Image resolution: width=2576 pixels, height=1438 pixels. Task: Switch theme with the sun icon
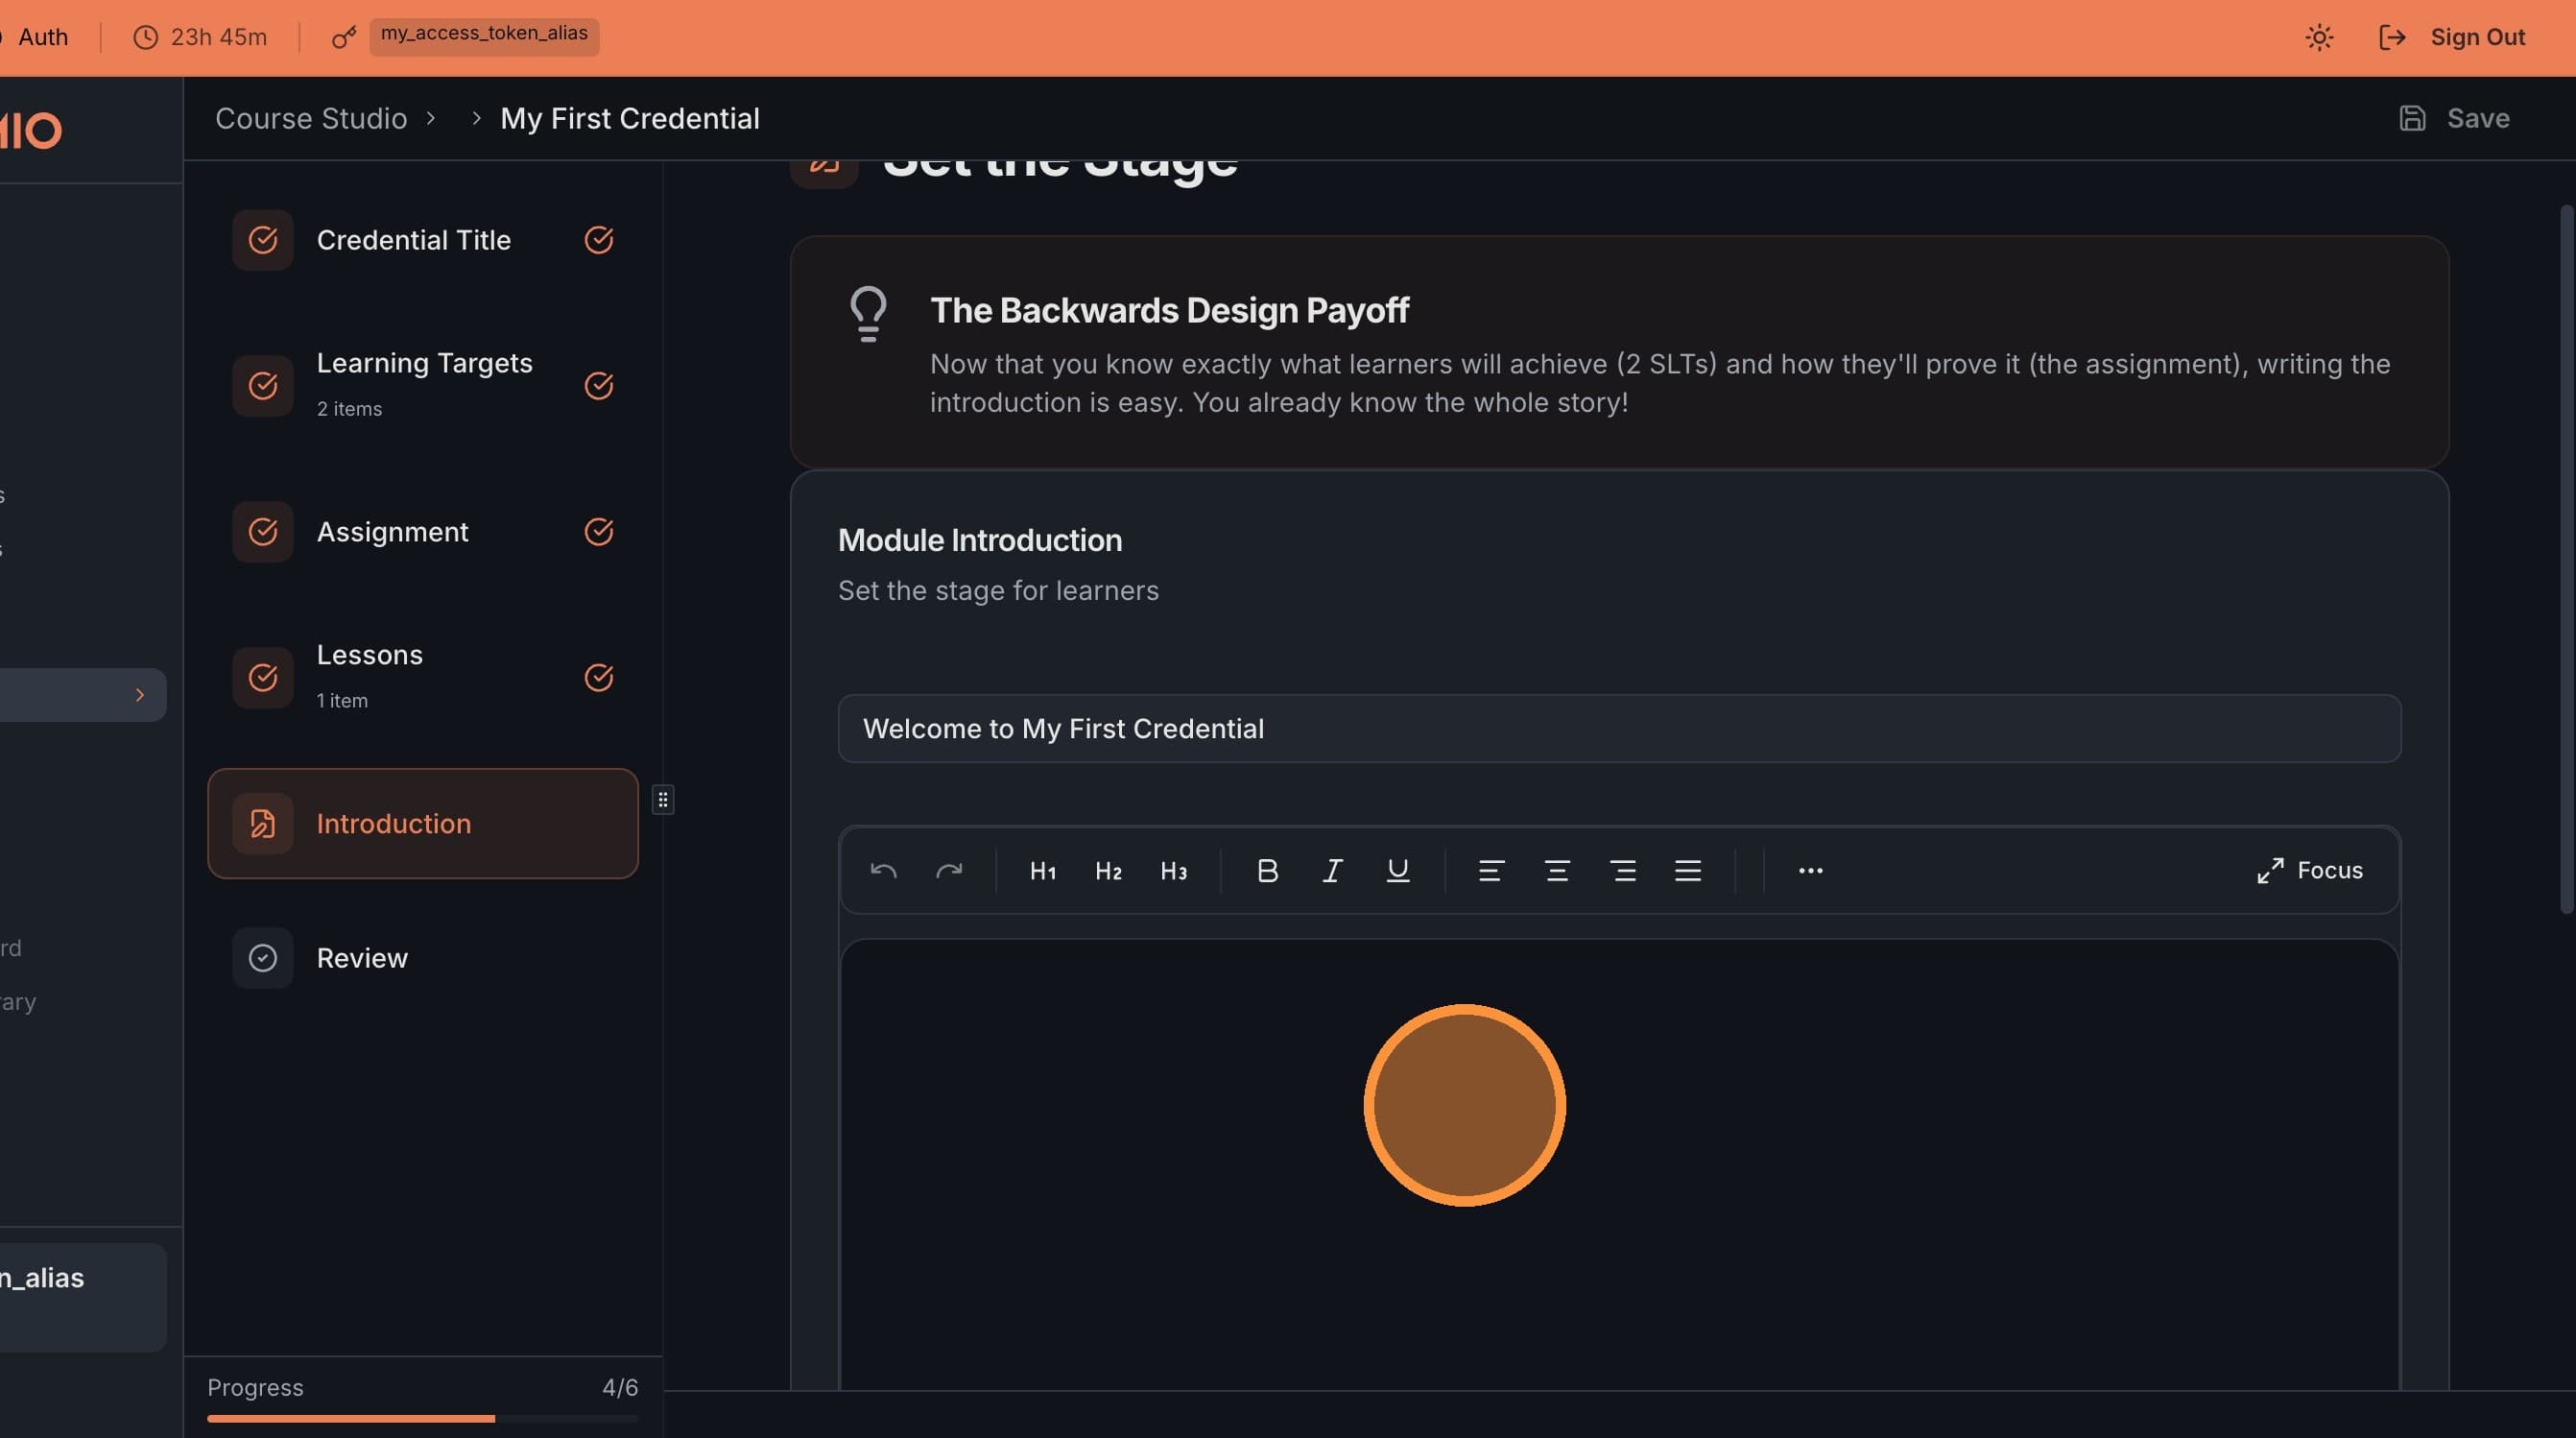(2319, 38)
